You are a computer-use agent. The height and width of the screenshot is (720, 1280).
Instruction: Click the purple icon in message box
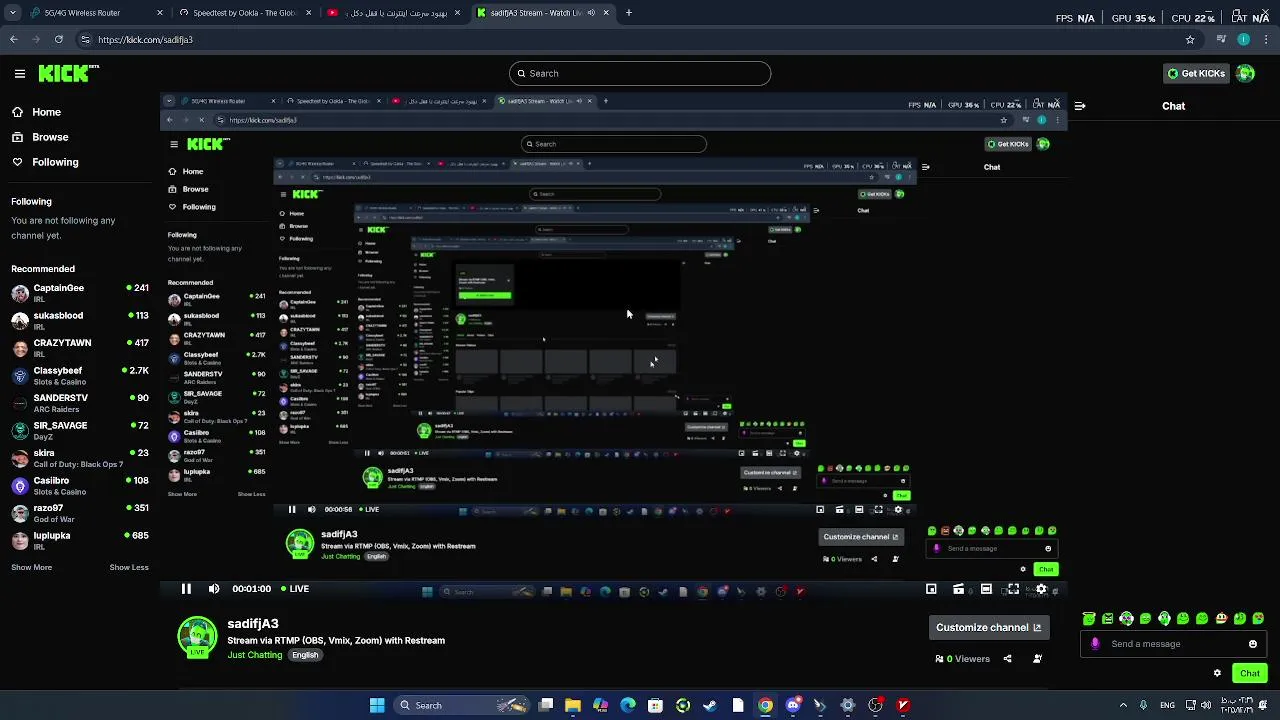(x=1095, y=644)
